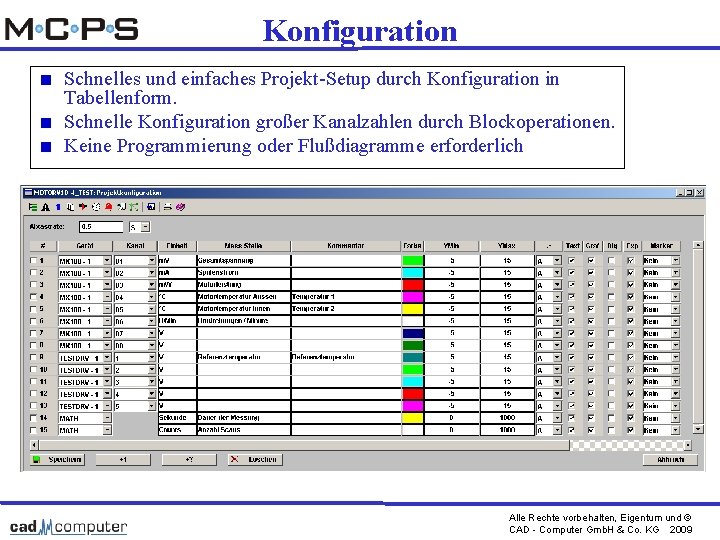The image size is (720, 540).
Task: Click the red color swatch in row 3
Action: [x=412, y=285]
